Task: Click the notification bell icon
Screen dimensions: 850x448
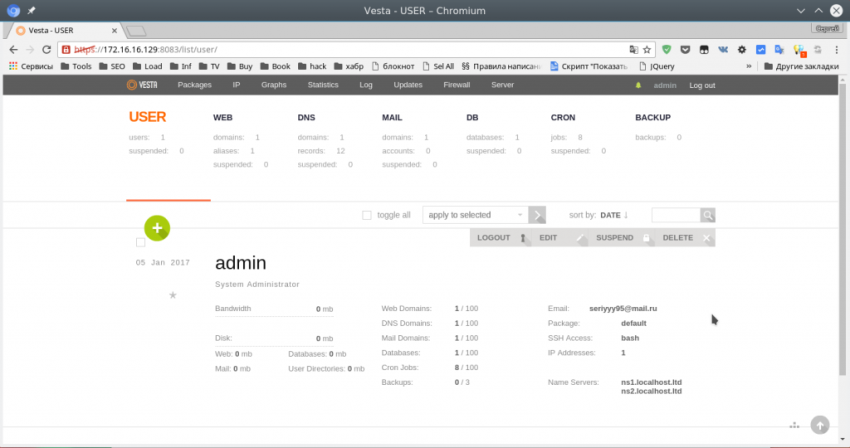Action: [x=639, y=85]
